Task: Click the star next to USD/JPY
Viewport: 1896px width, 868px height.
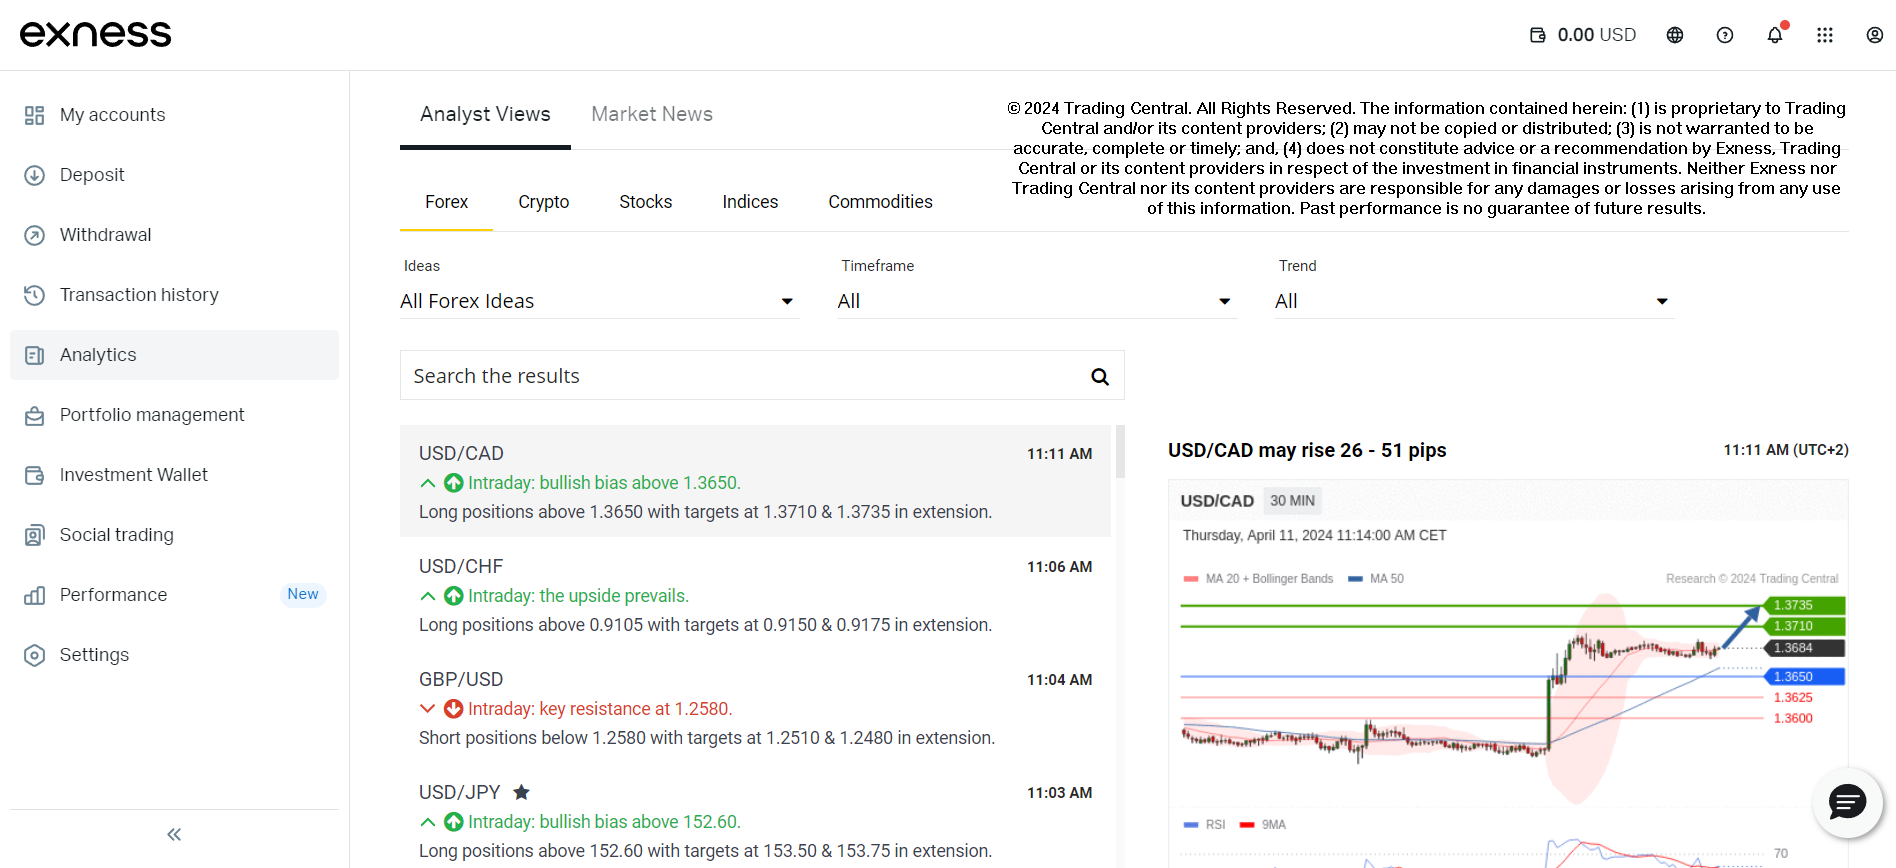Action: [521, 792]
